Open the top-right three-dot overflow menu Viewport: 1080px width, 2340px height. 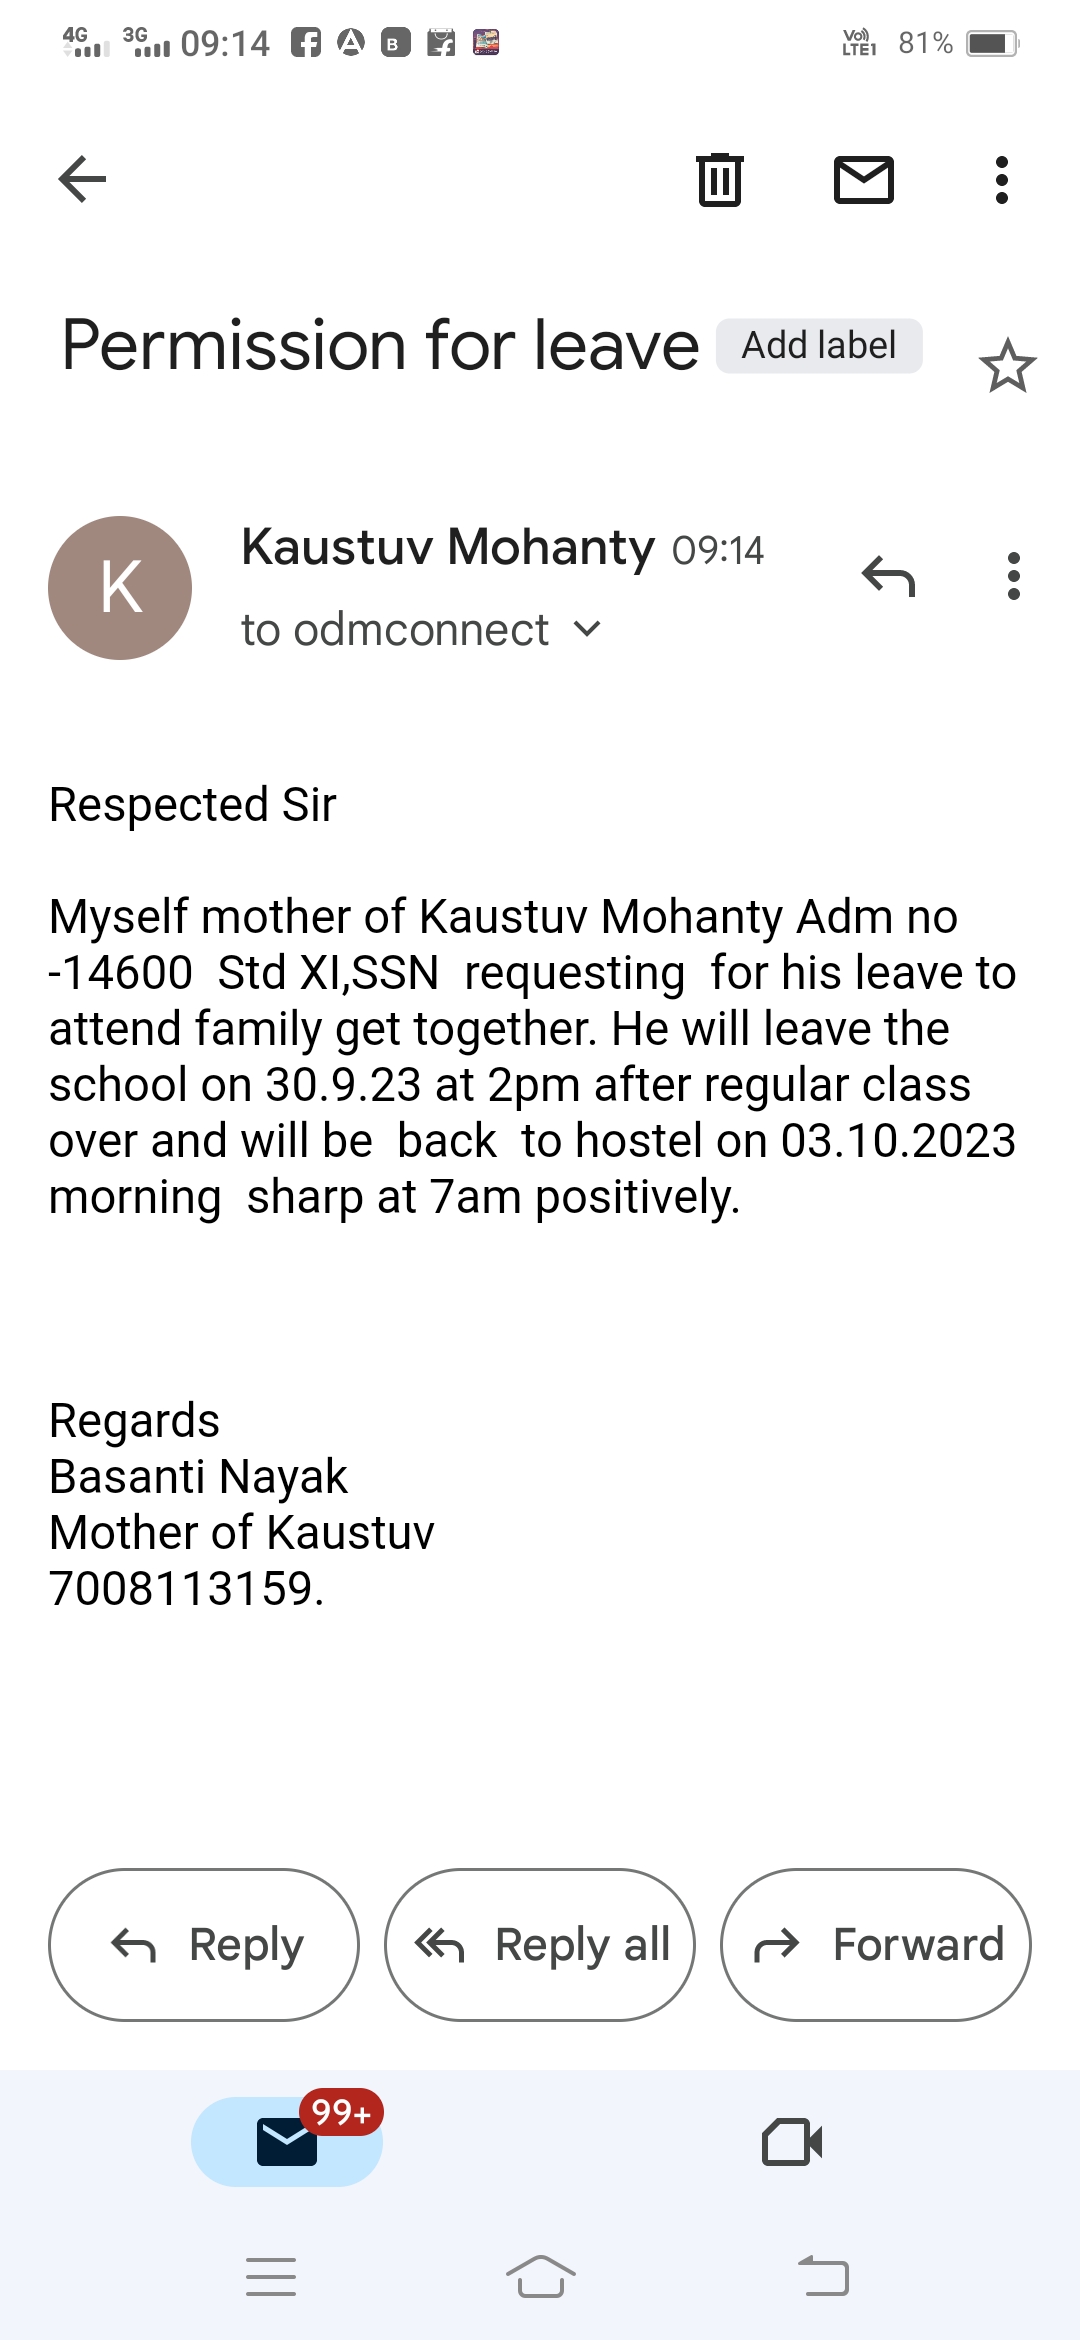[x=1001, y=180]
